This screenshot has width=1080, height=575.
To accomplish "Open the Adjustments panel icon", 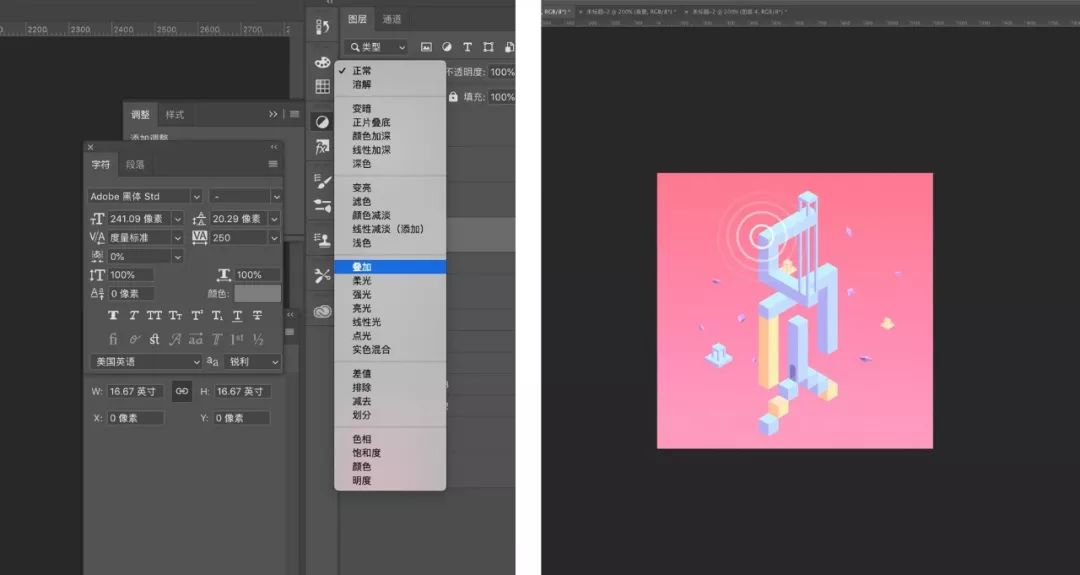I will [x=322, y=122].
